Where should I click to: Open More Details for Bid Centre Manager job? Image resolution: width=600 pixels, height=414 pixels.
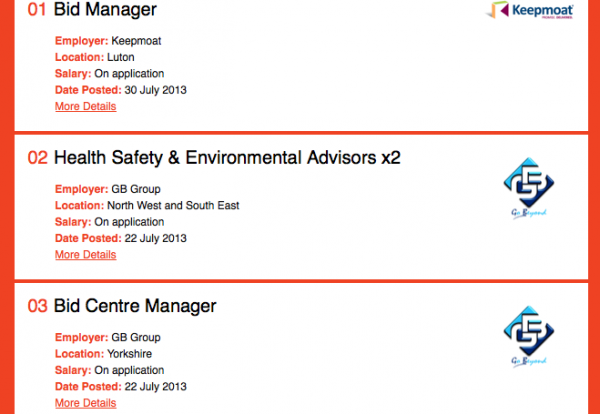[85, 403]
